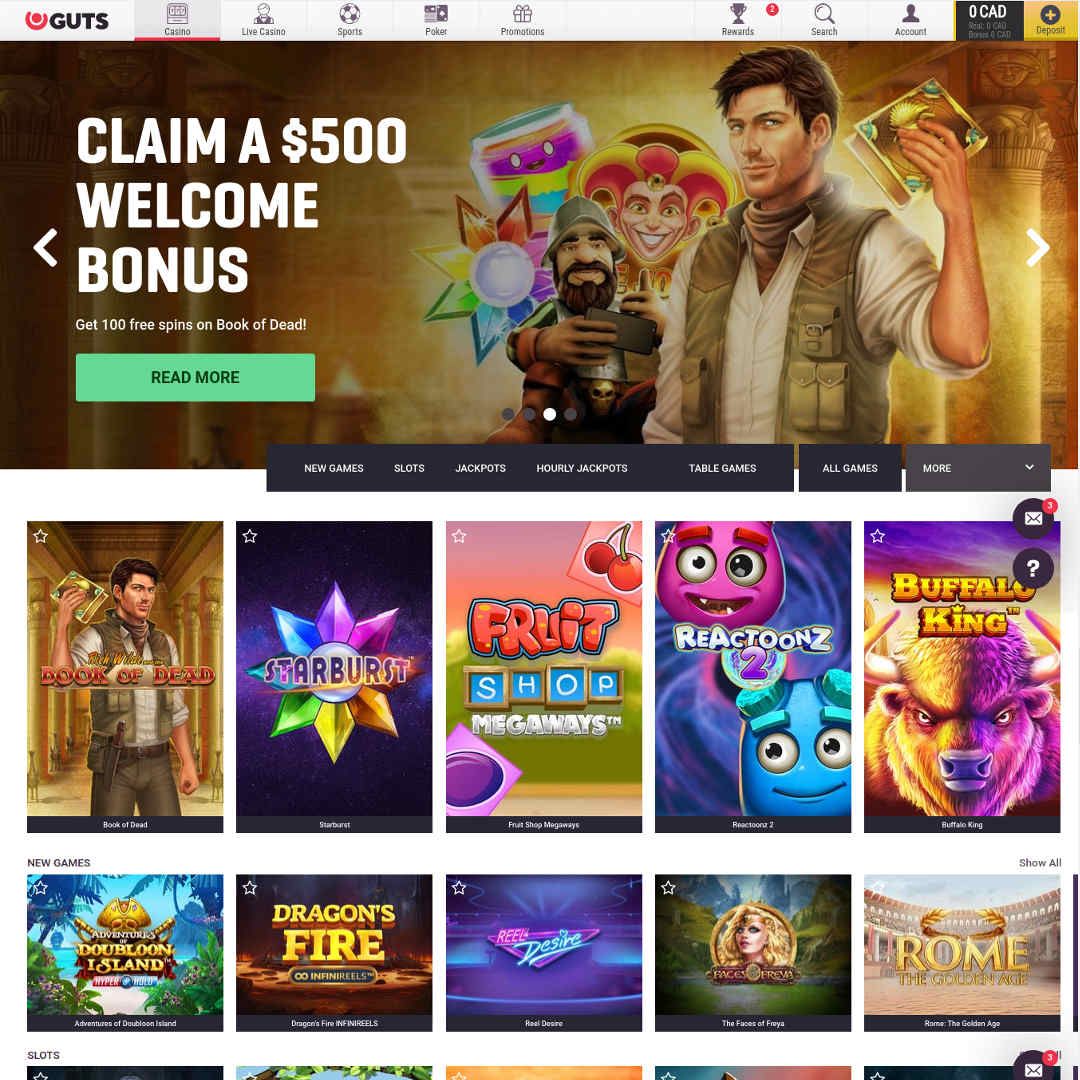Screen dimensions: 1080x1080
Task: Go to previous banner with left arrow
Action: tap(45, 247)
